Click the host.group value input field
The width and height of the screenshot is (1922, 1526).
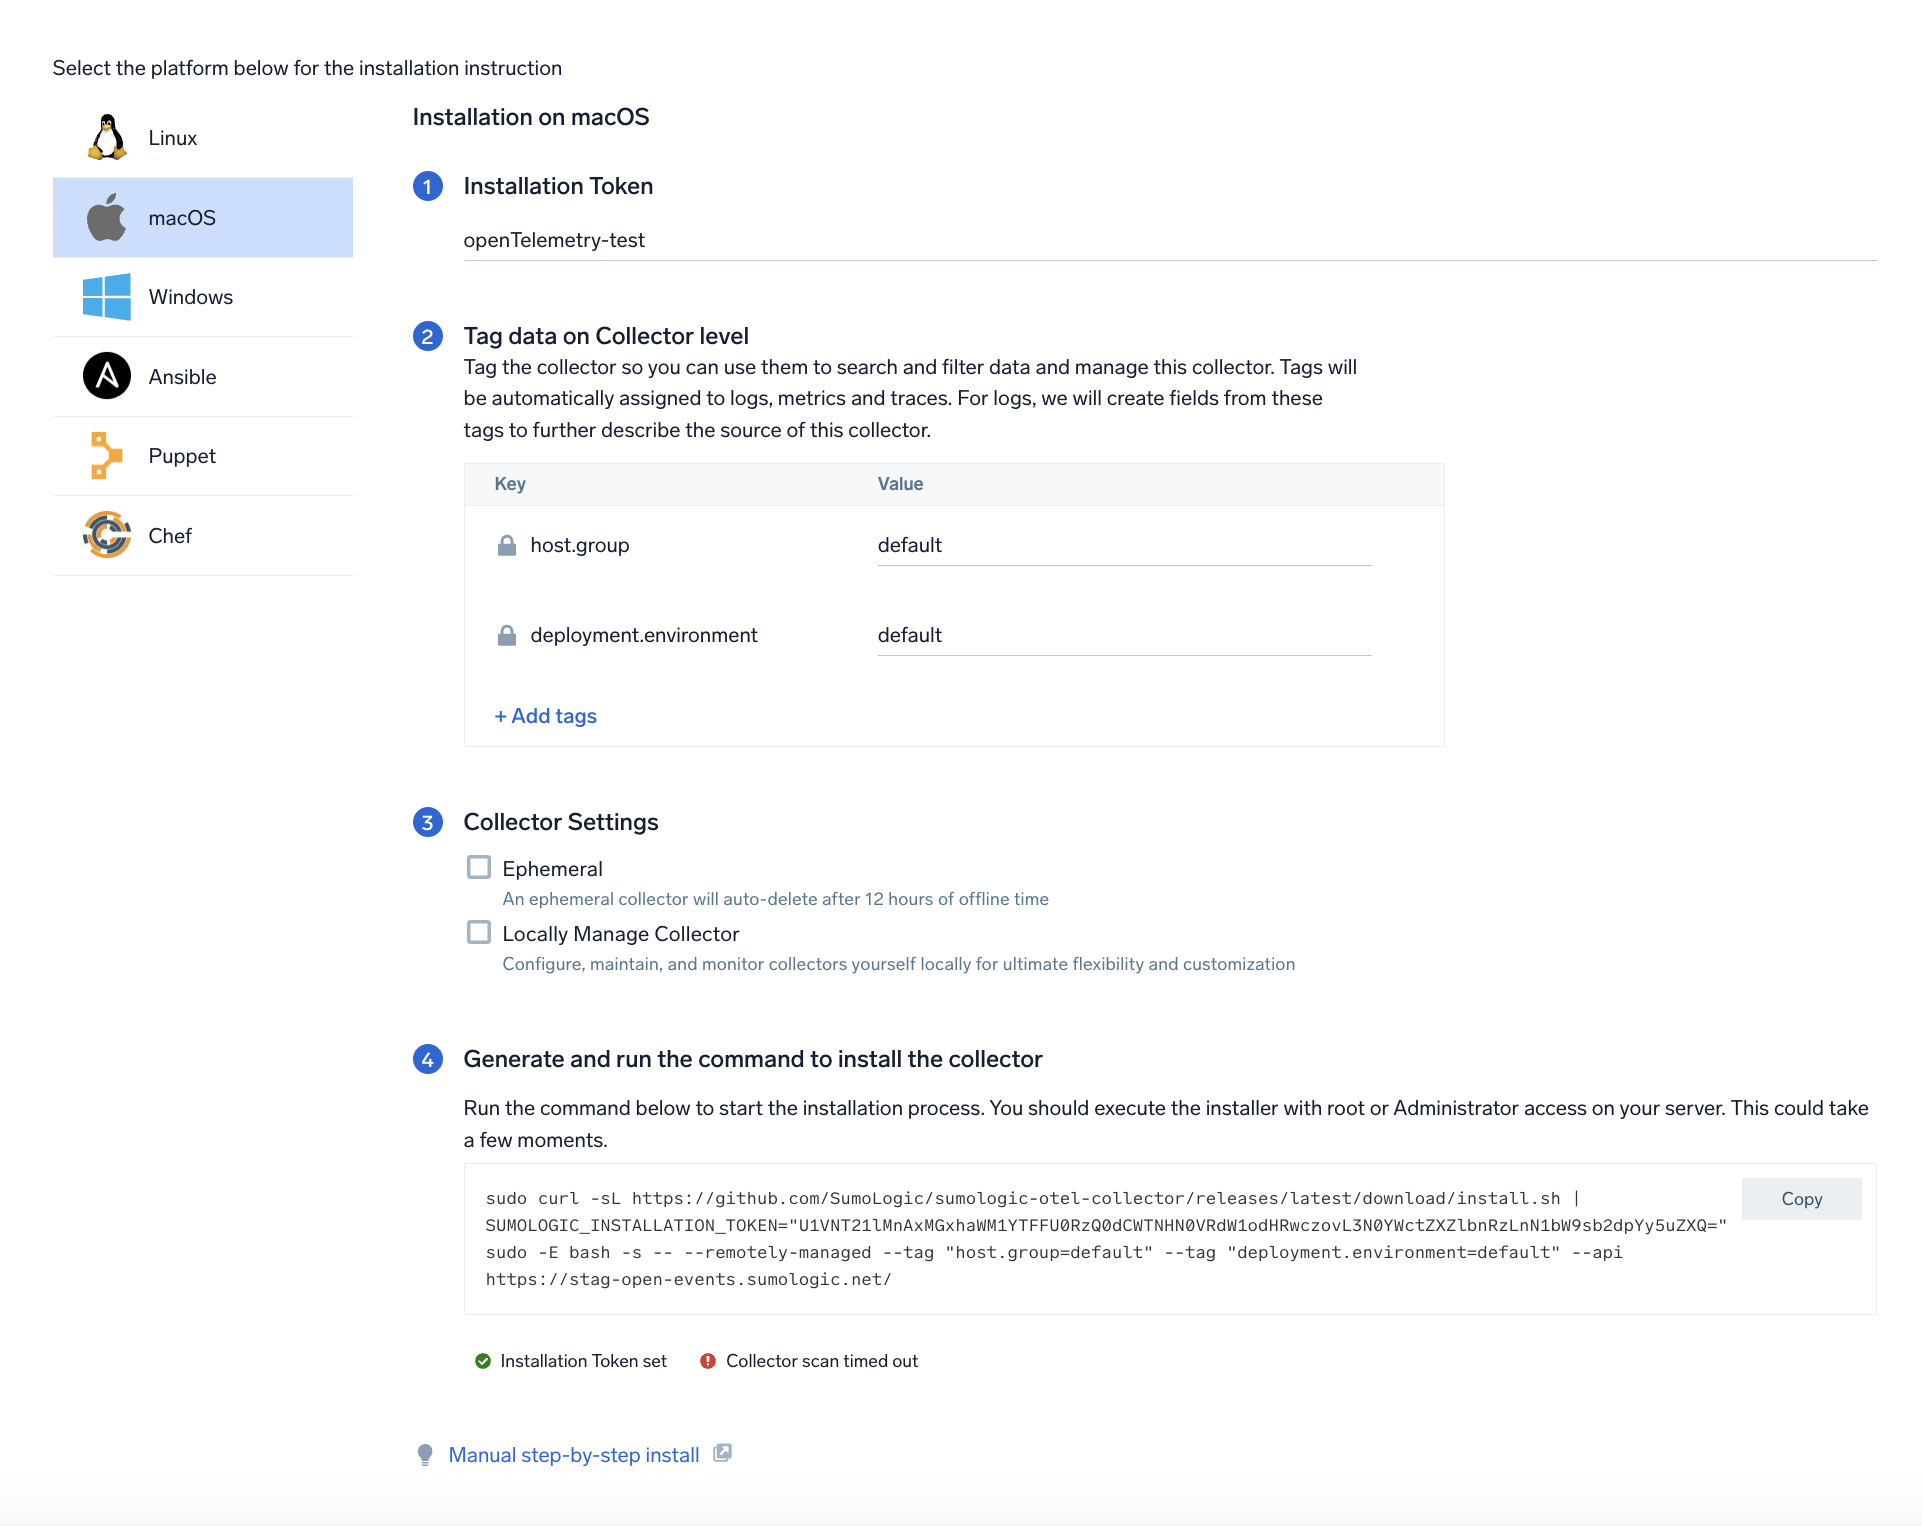click(1123, 545)
